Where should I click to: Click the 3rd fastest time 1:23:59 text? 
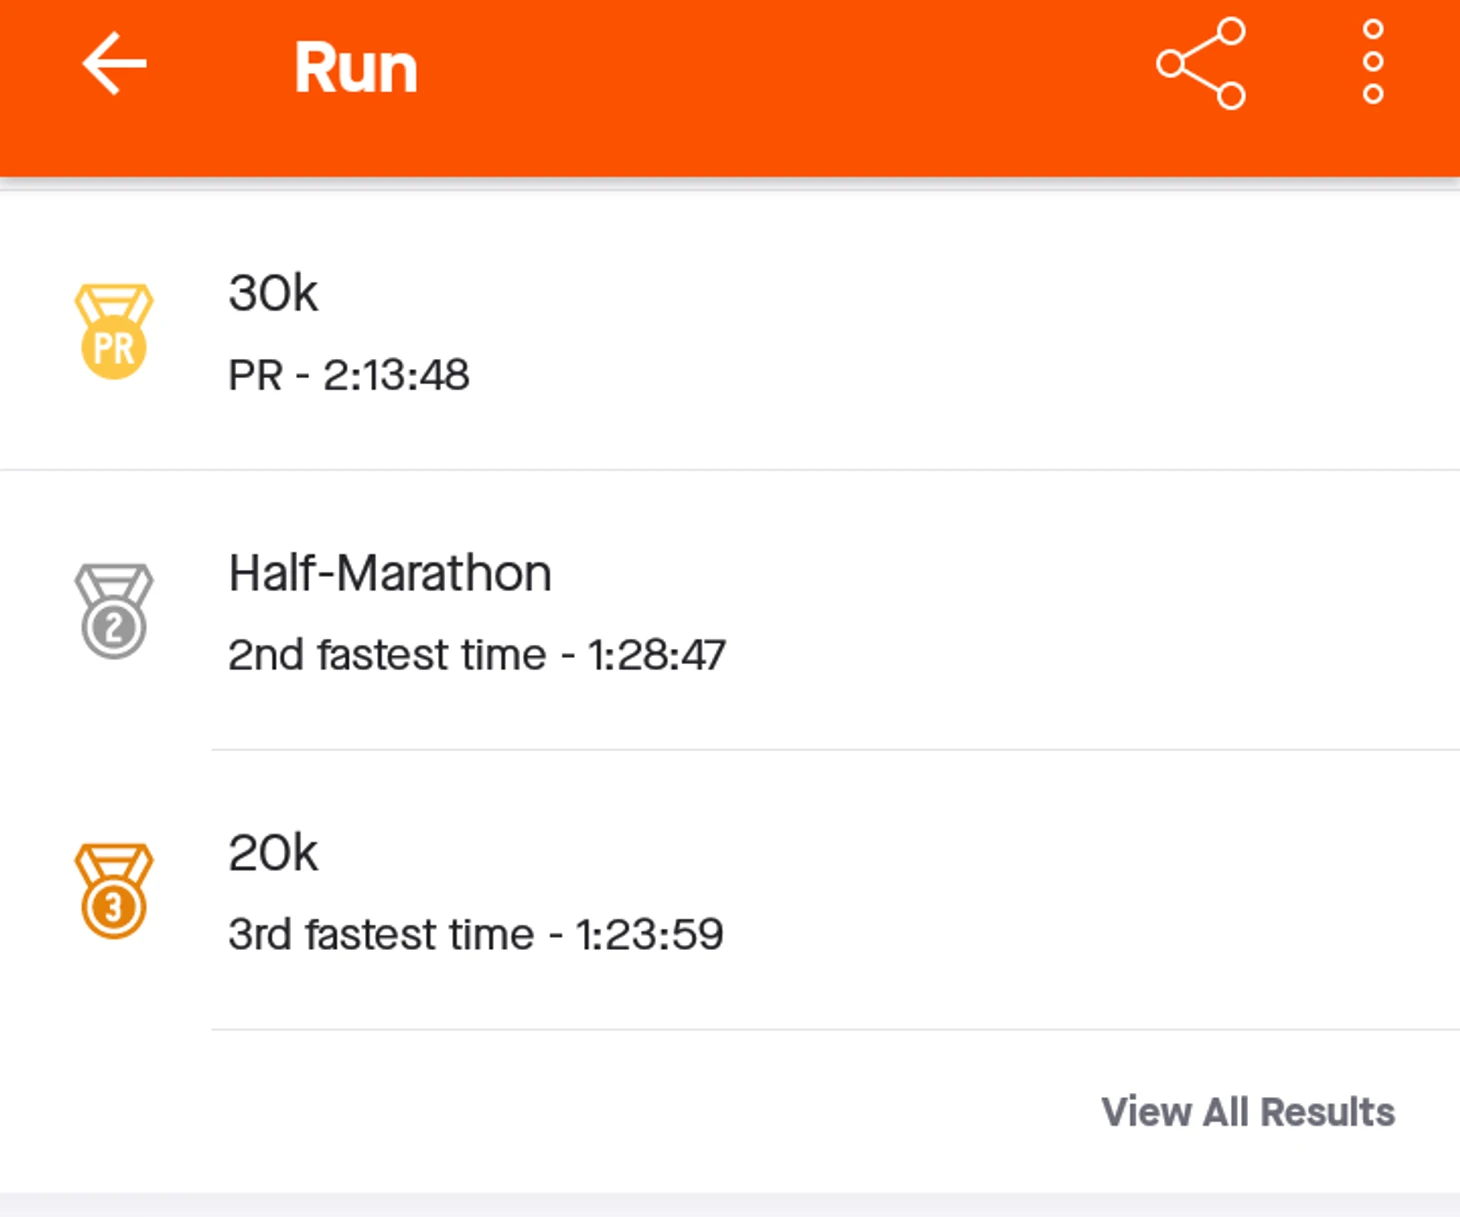[476, 935]
